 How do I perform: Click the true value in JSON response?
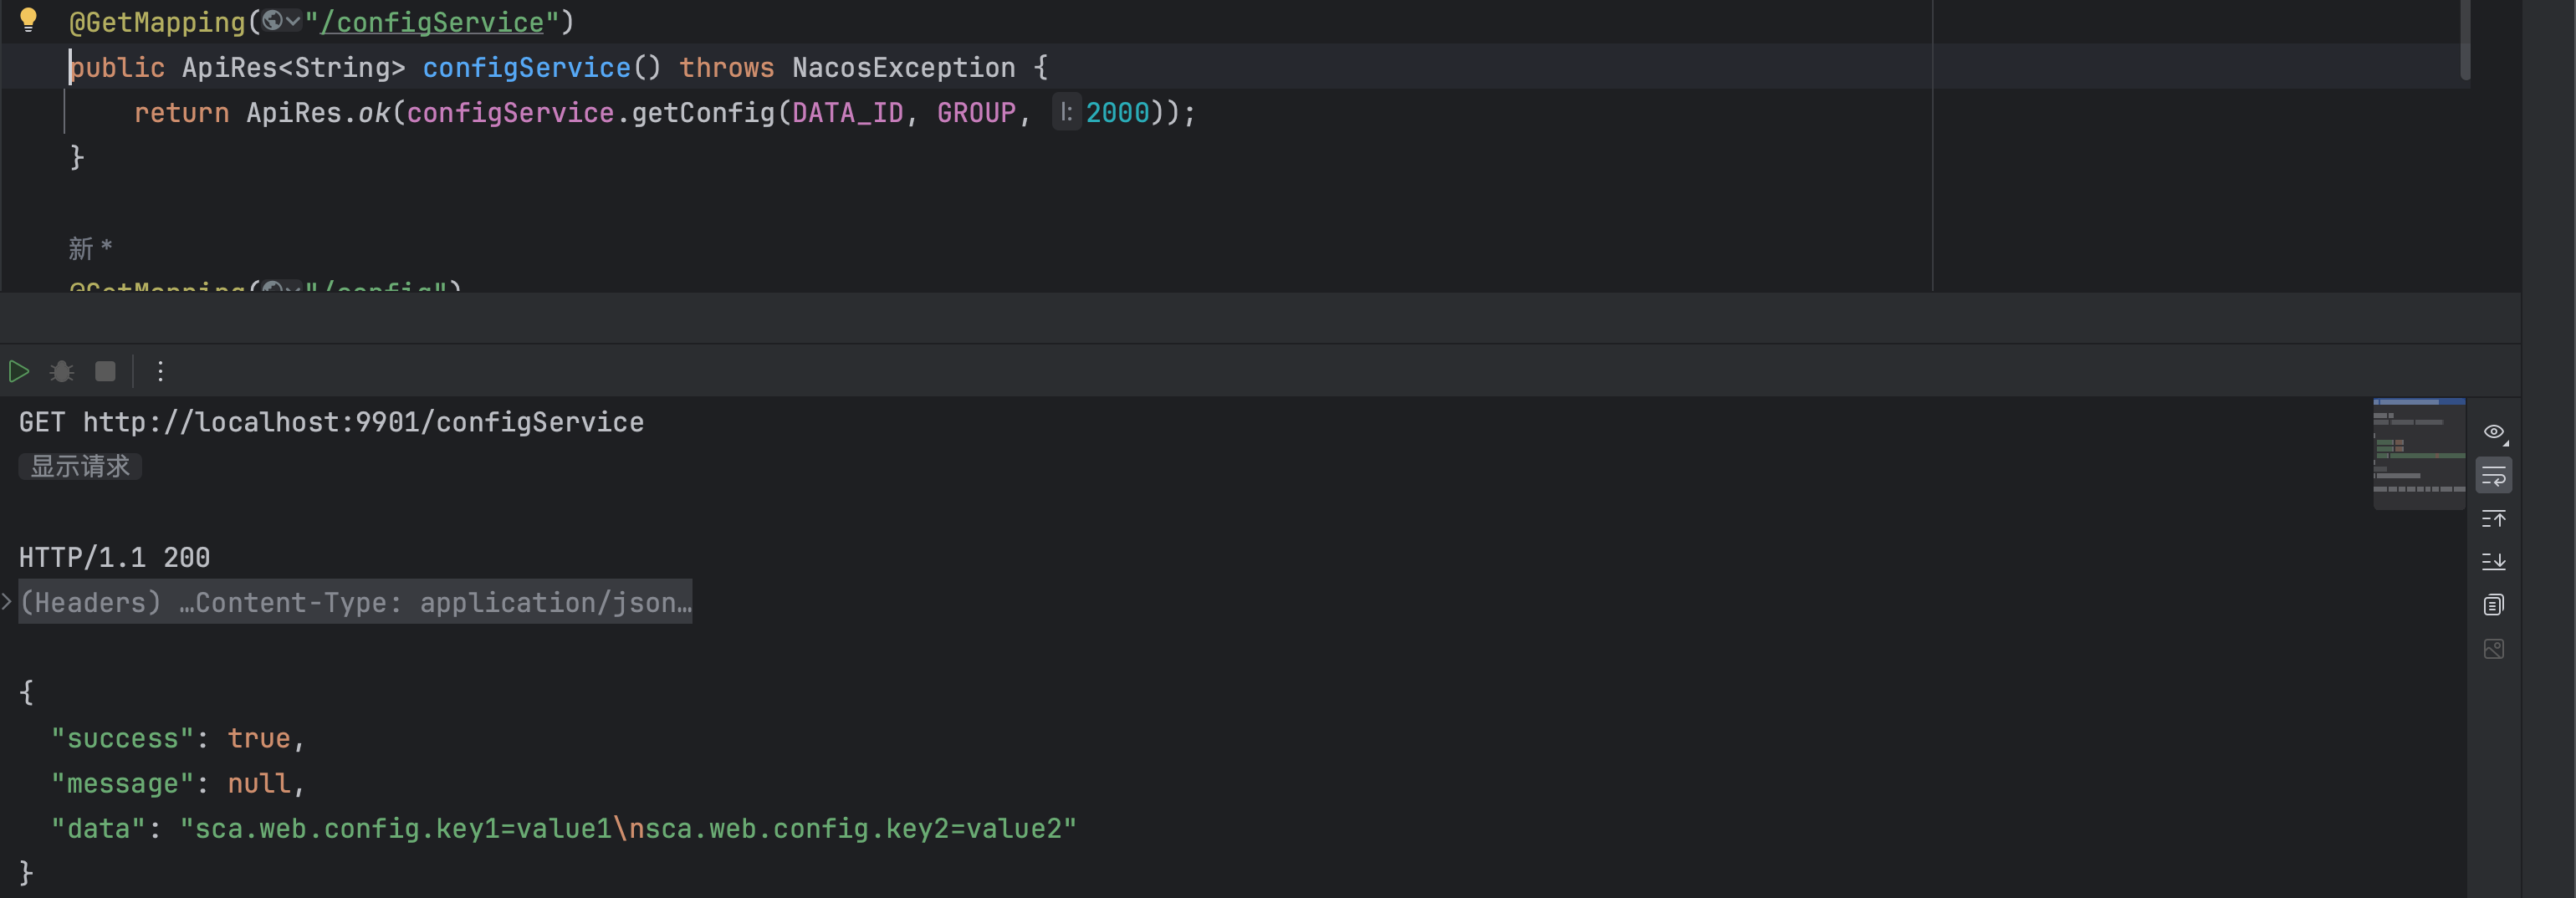coord(259,738)
